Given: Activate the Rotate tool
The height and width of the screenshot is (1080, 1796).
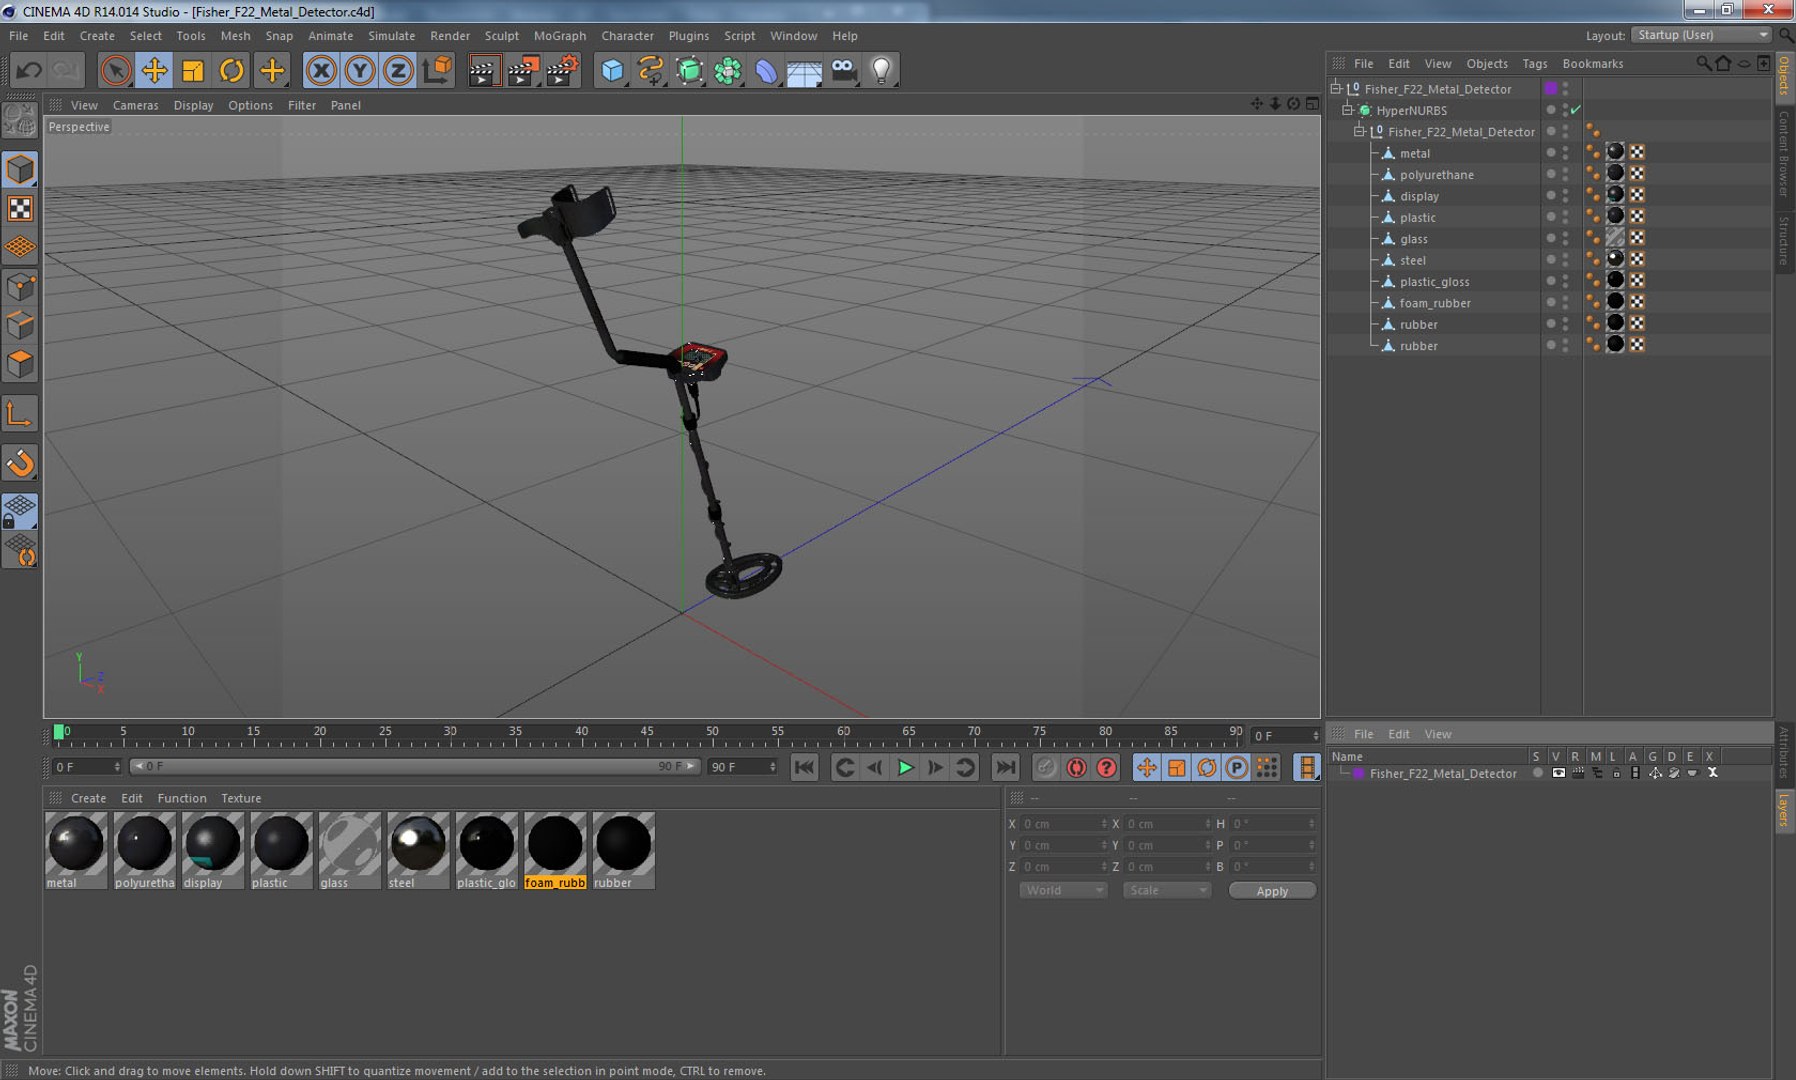Looking at the screenshot, I should pos(232,70).
